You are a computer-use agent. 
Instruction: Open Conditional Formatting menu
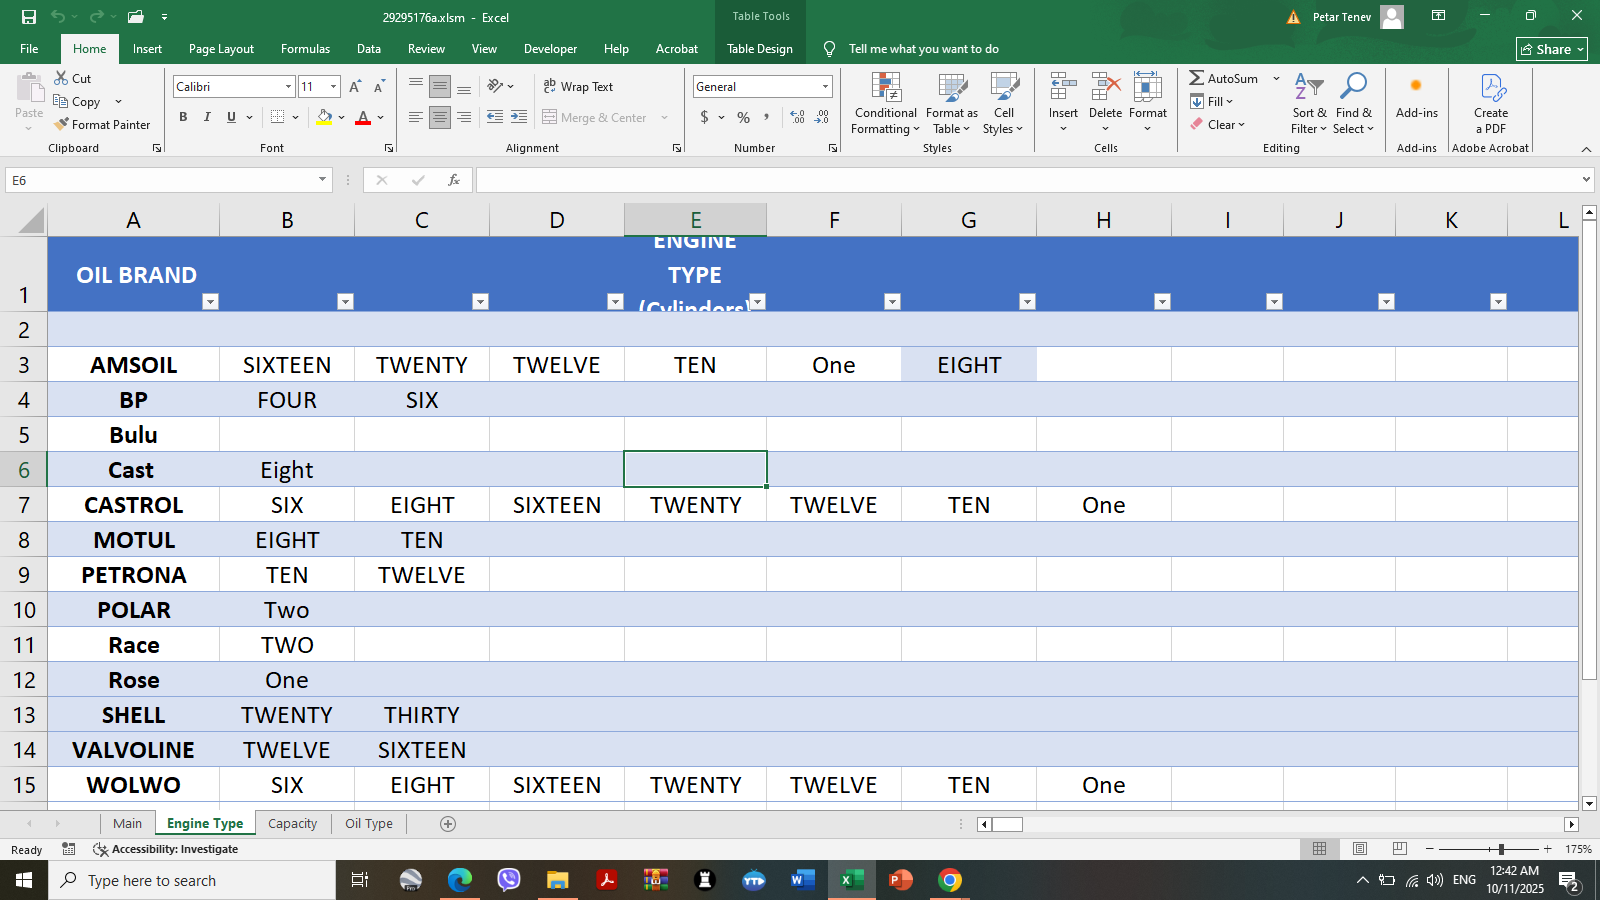click(x=886, y=104)
